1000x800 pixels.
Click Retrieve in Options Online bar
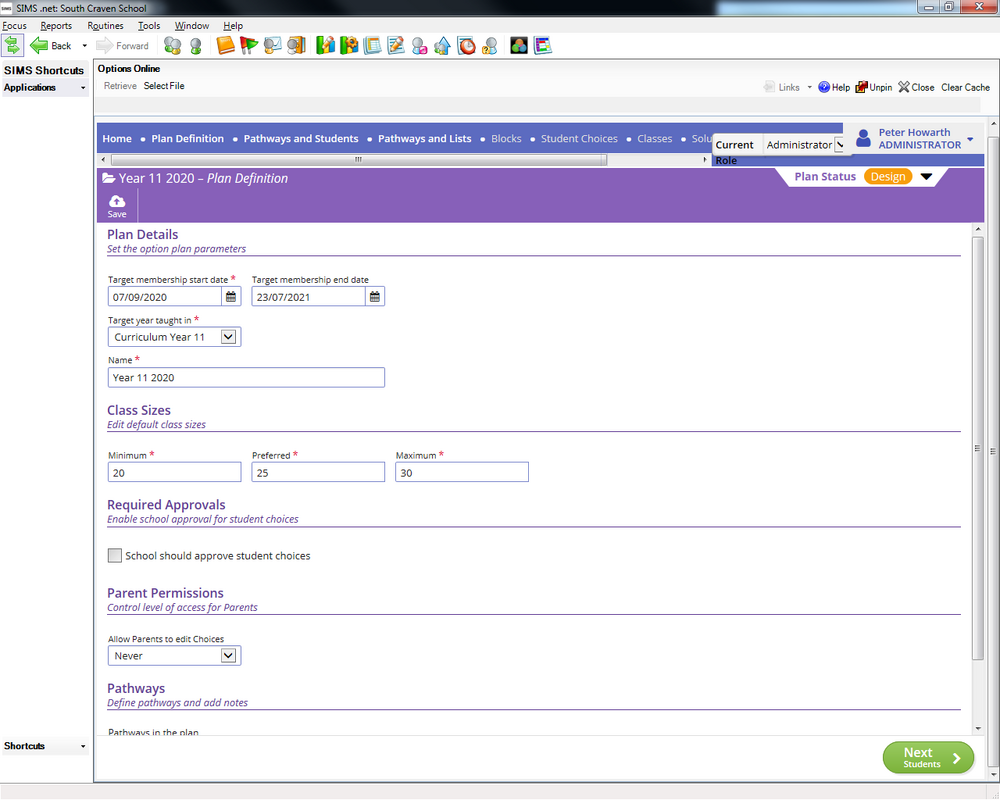coord(120,85)
